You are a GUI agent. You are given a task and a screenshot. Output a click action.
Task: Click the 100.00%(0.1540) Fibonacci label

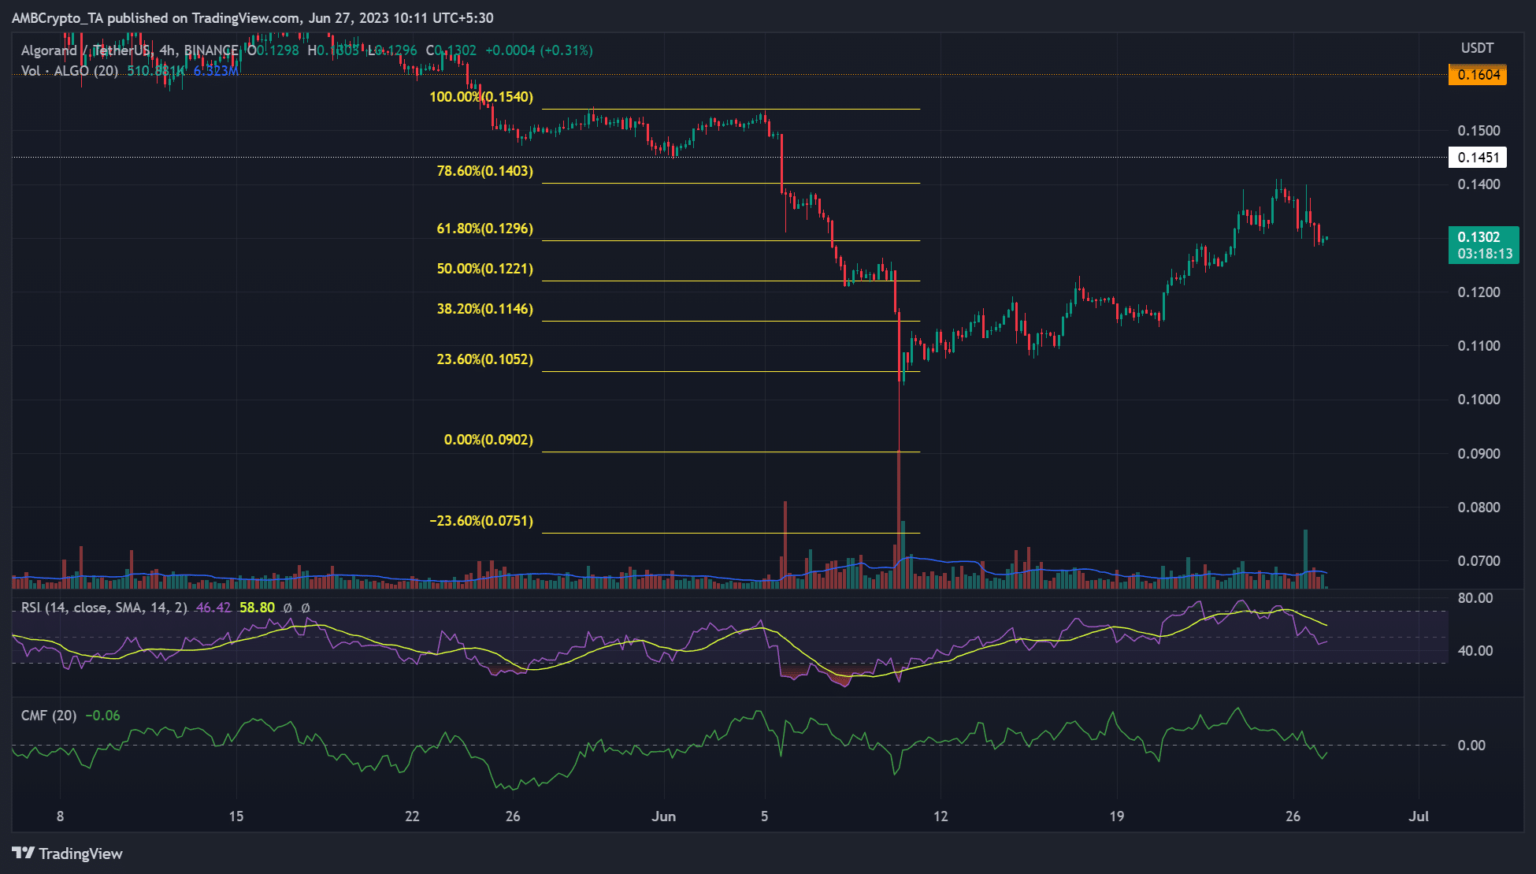pyautogui.click(x=481, y=97)
